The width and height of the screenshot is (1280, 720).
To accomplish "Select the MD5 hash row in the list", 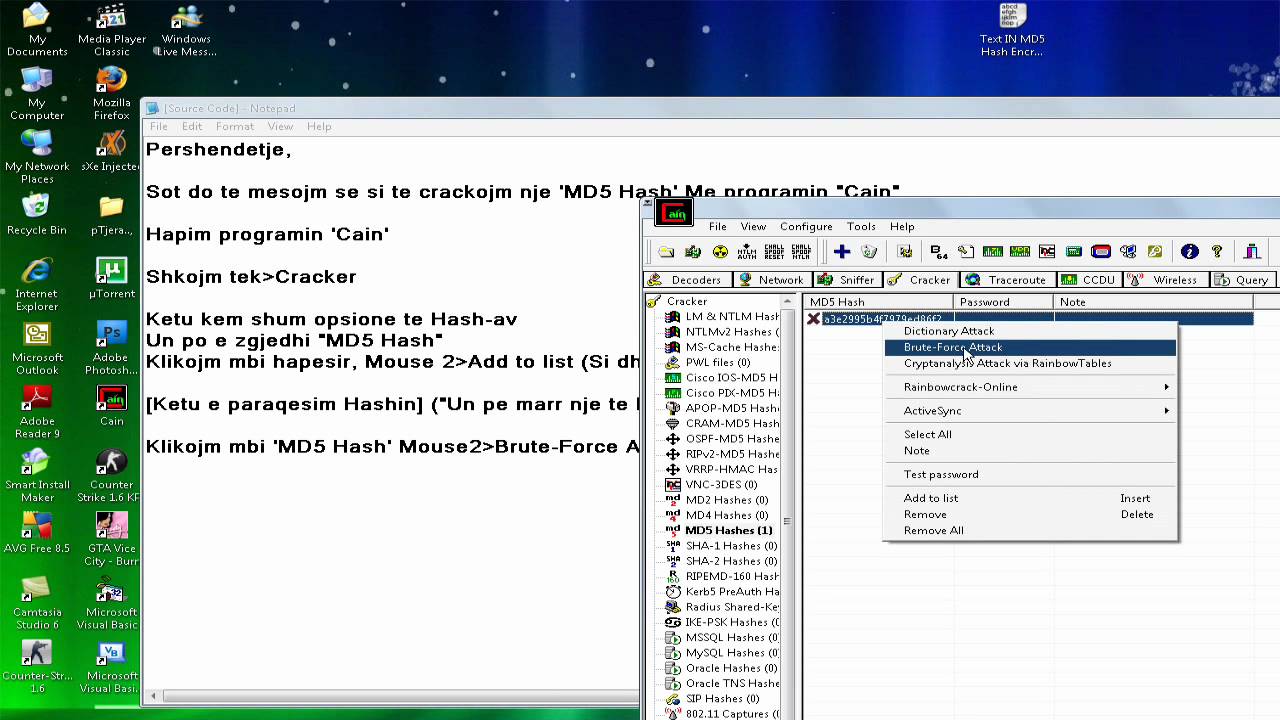I will pyautogui.click(x=1029, y=319).
